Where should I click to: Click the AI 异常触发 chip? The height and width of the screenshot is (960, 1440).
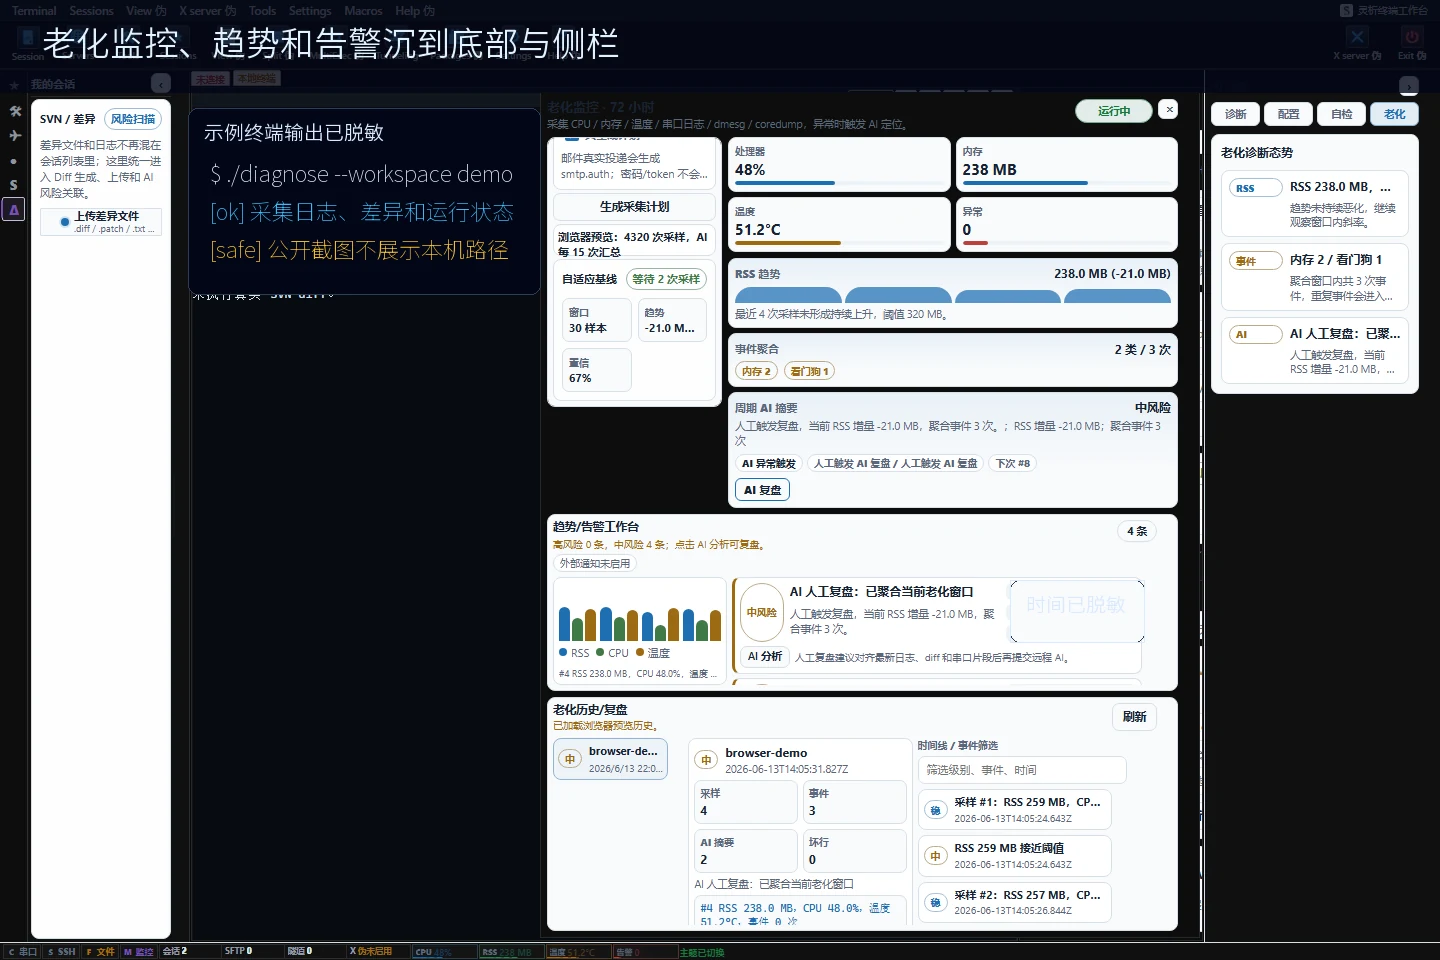[x=769, y=464]
